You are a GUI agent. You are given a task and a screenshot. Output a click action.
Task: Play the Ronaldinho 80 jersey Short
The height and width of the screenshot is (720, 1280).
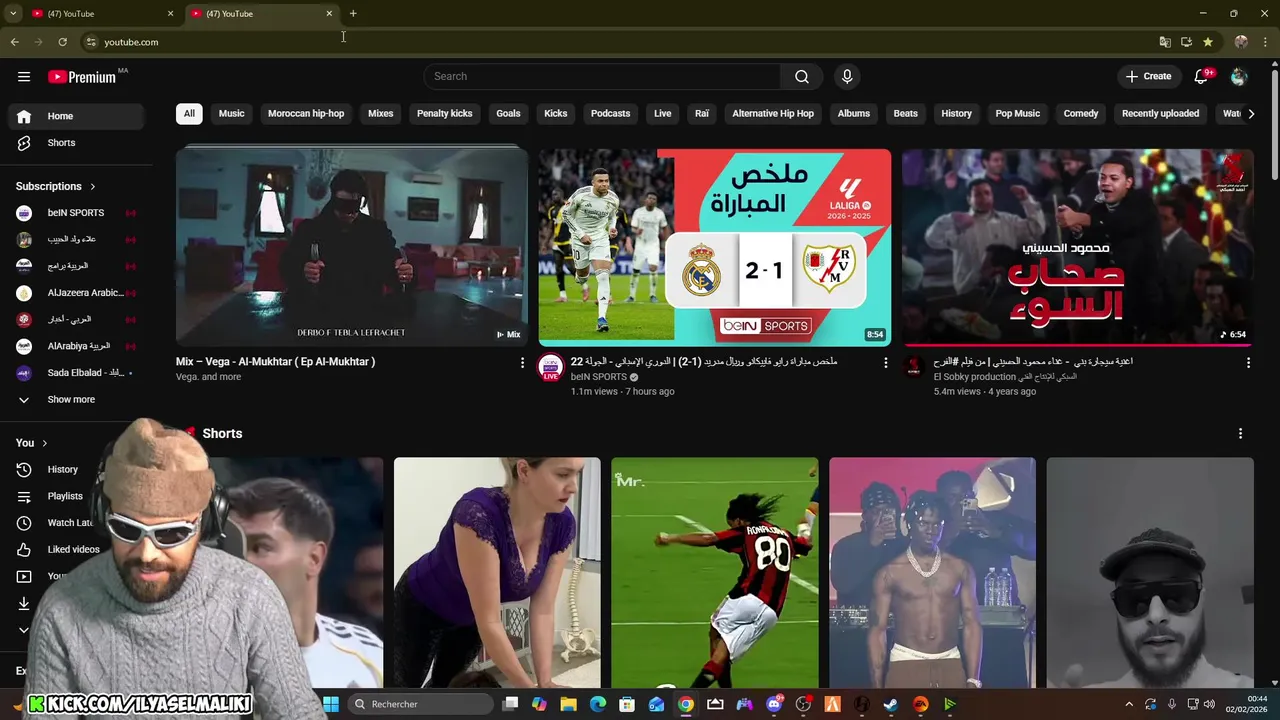[x=715, y=573]
